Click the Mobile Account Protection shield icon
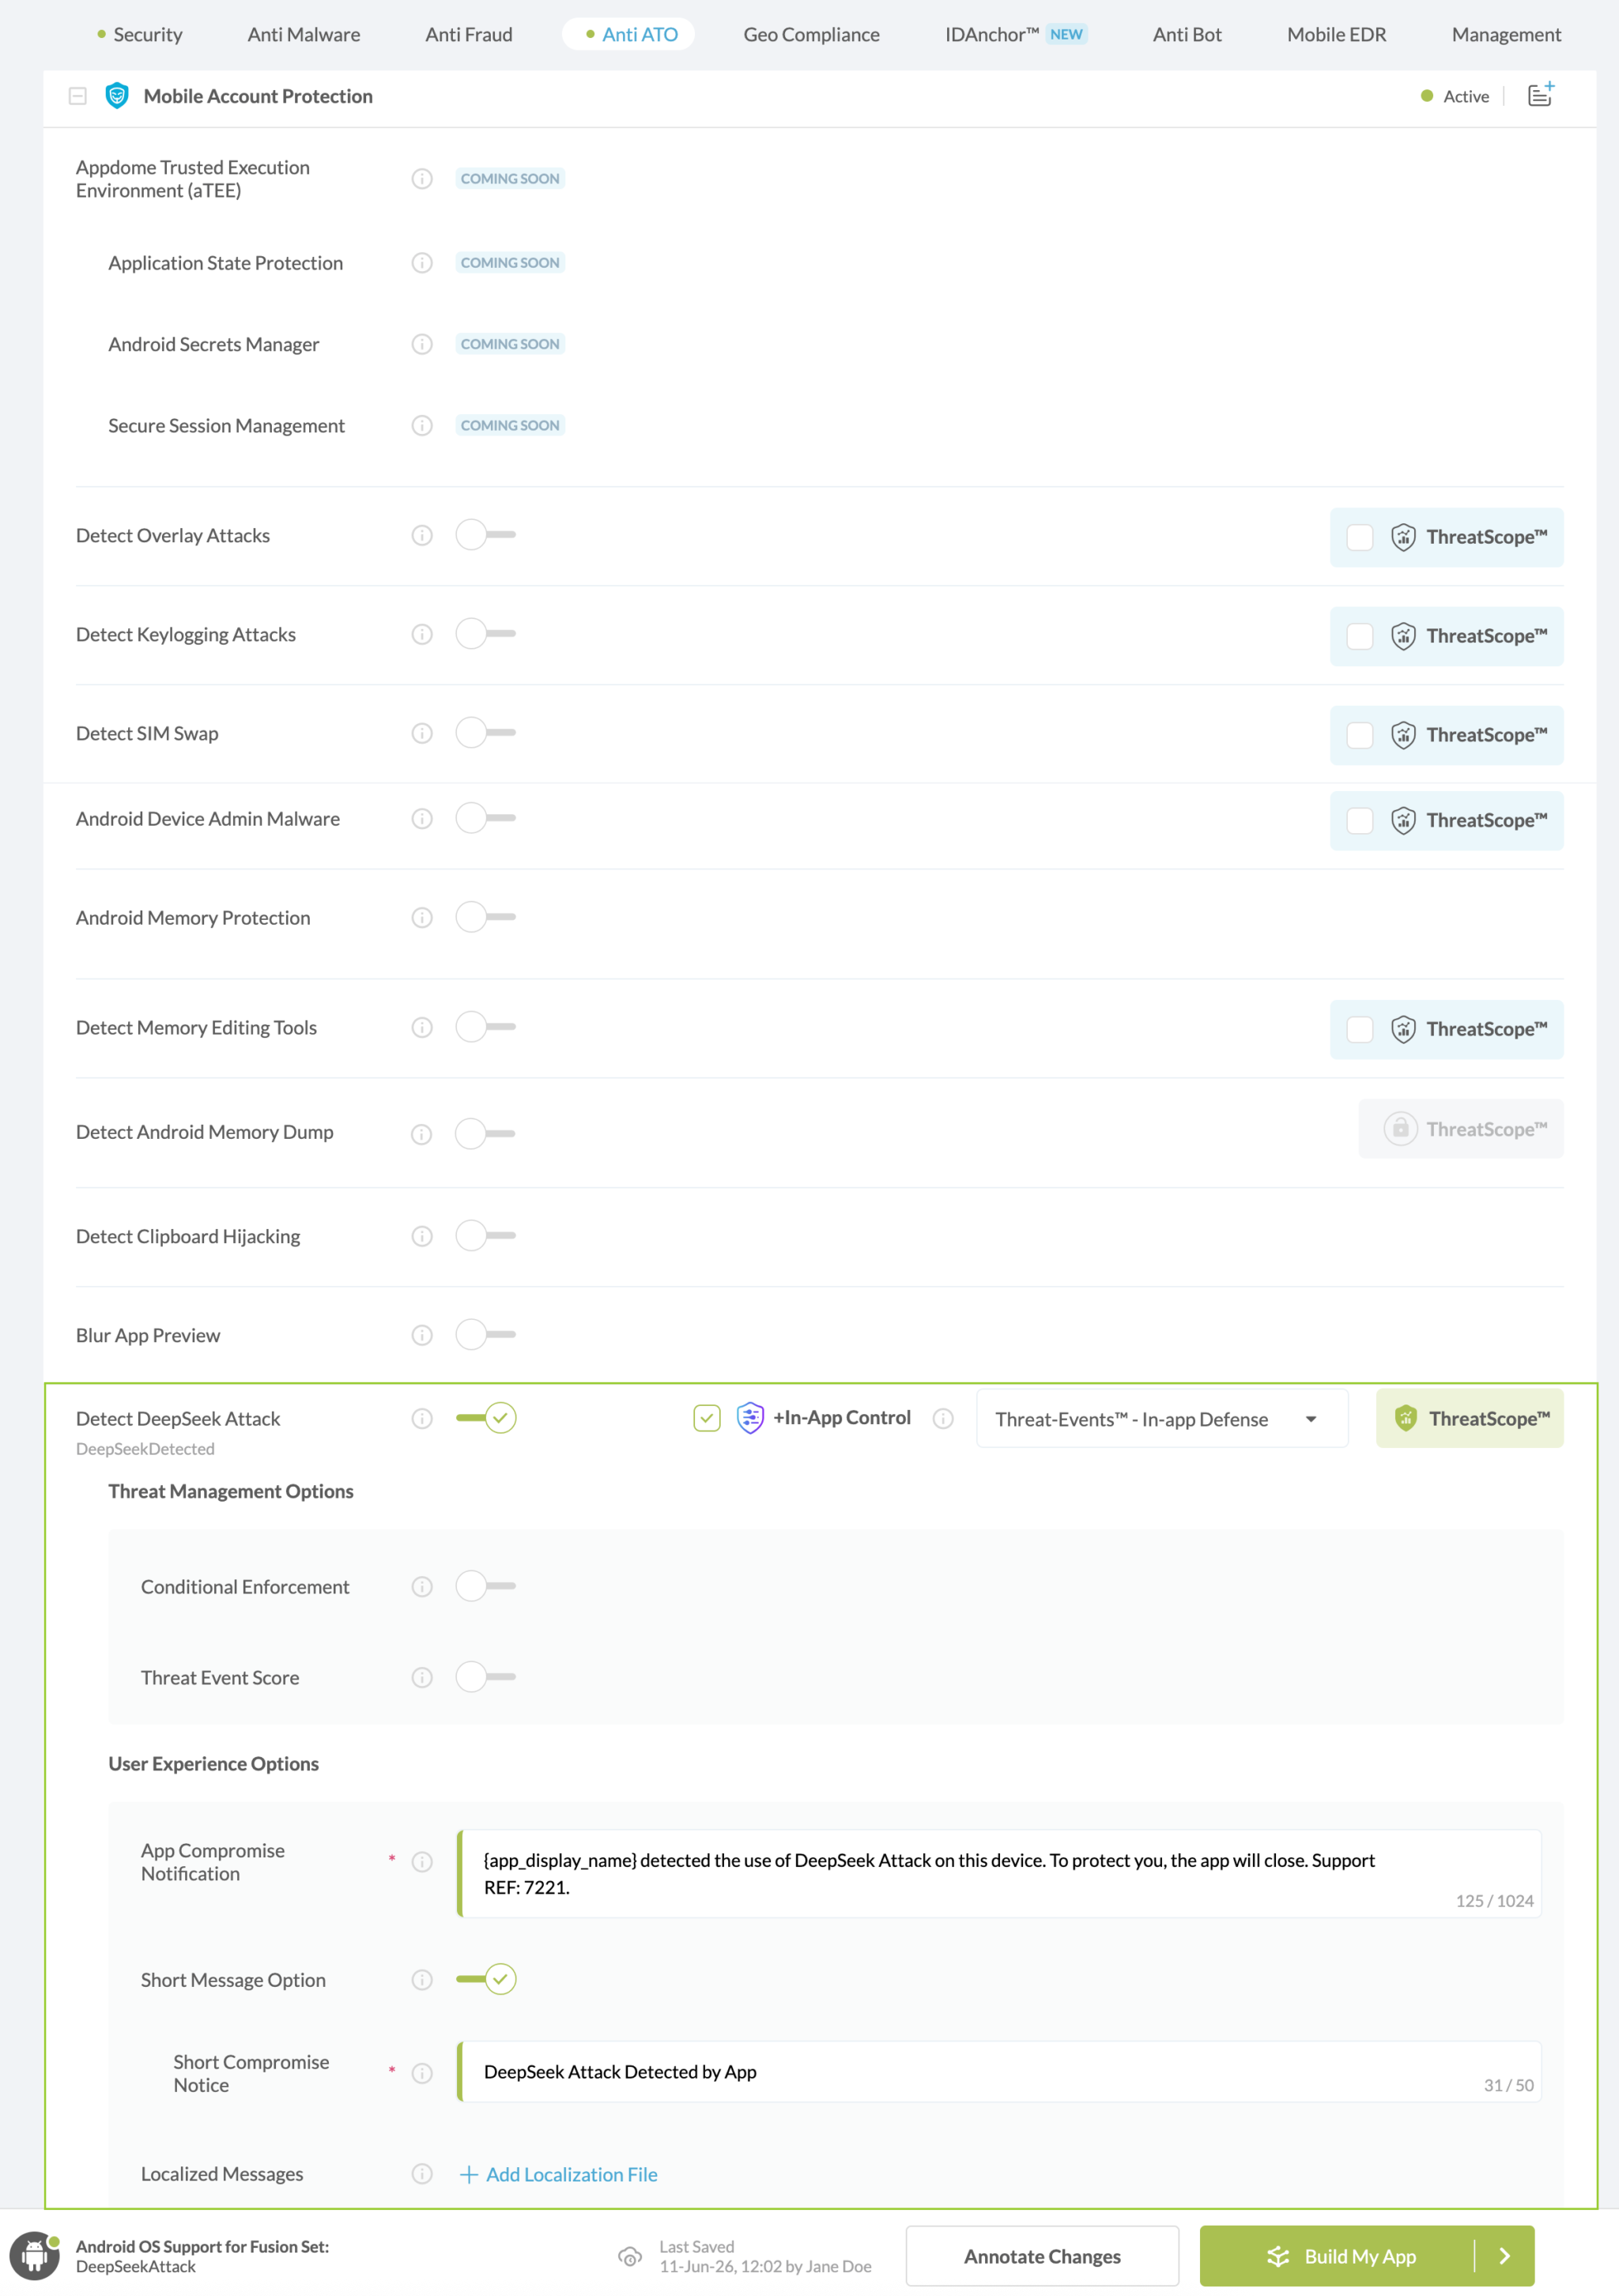Image resolution: width=1619 pixels, height=2296 pixels. coord(117,96)
